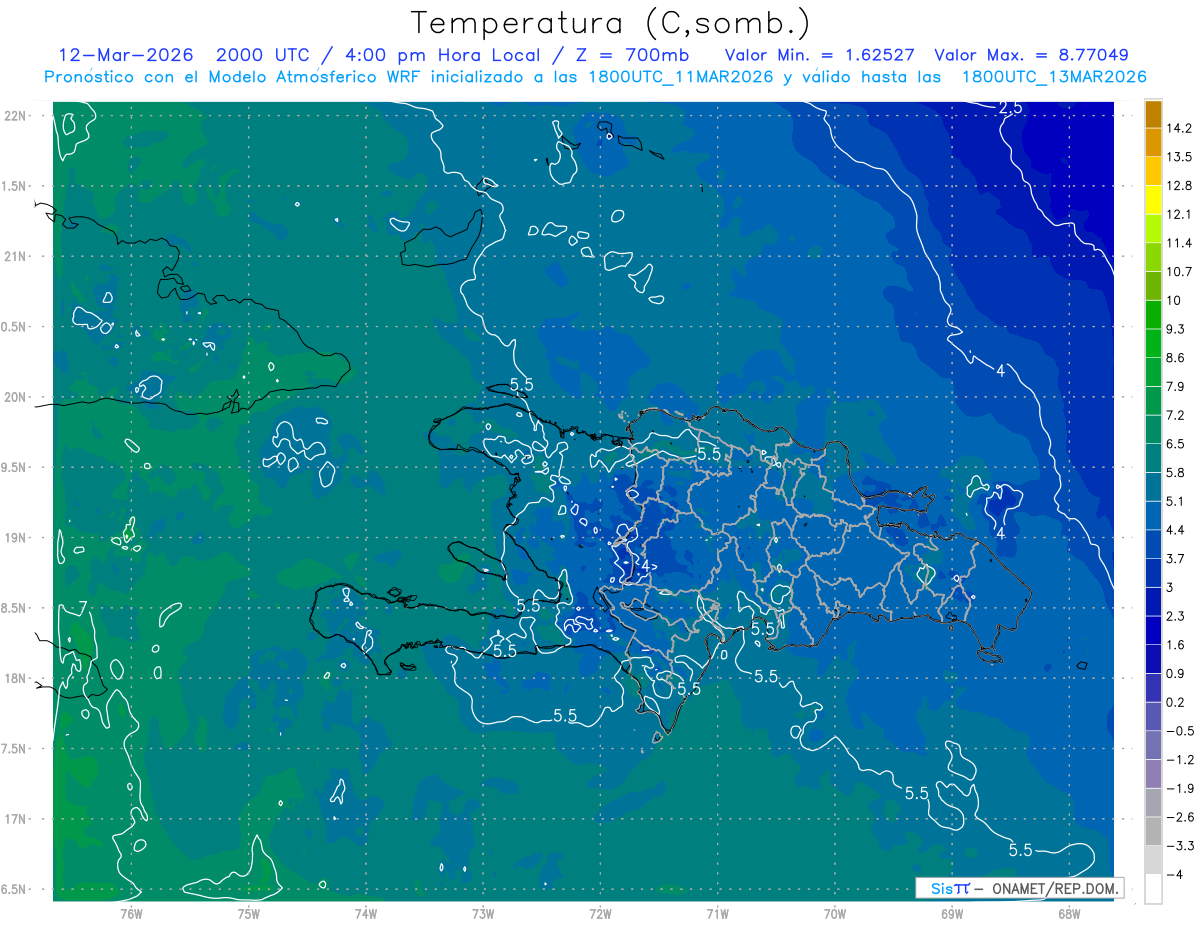
Task: Click the 'Valor Min. = 1.62527' text
Action: 821,55
